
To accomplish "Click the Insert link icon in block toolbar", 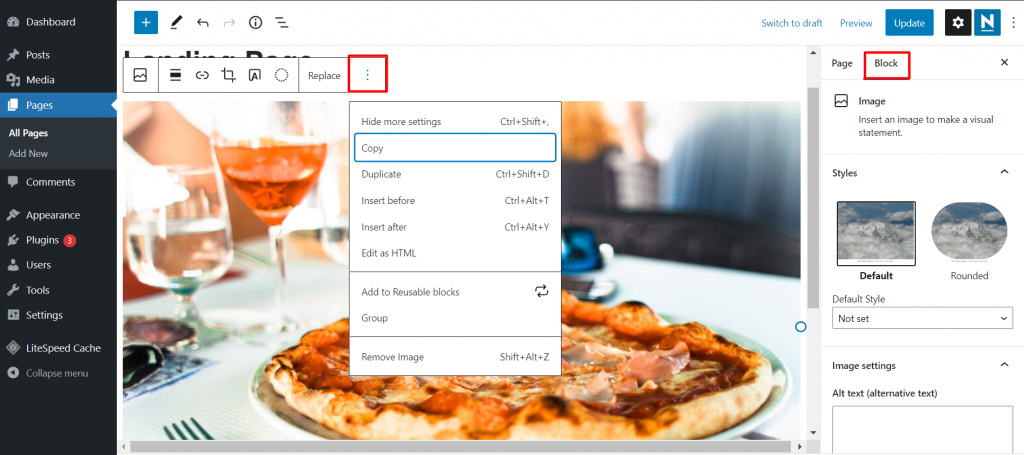I will [201, 75].
